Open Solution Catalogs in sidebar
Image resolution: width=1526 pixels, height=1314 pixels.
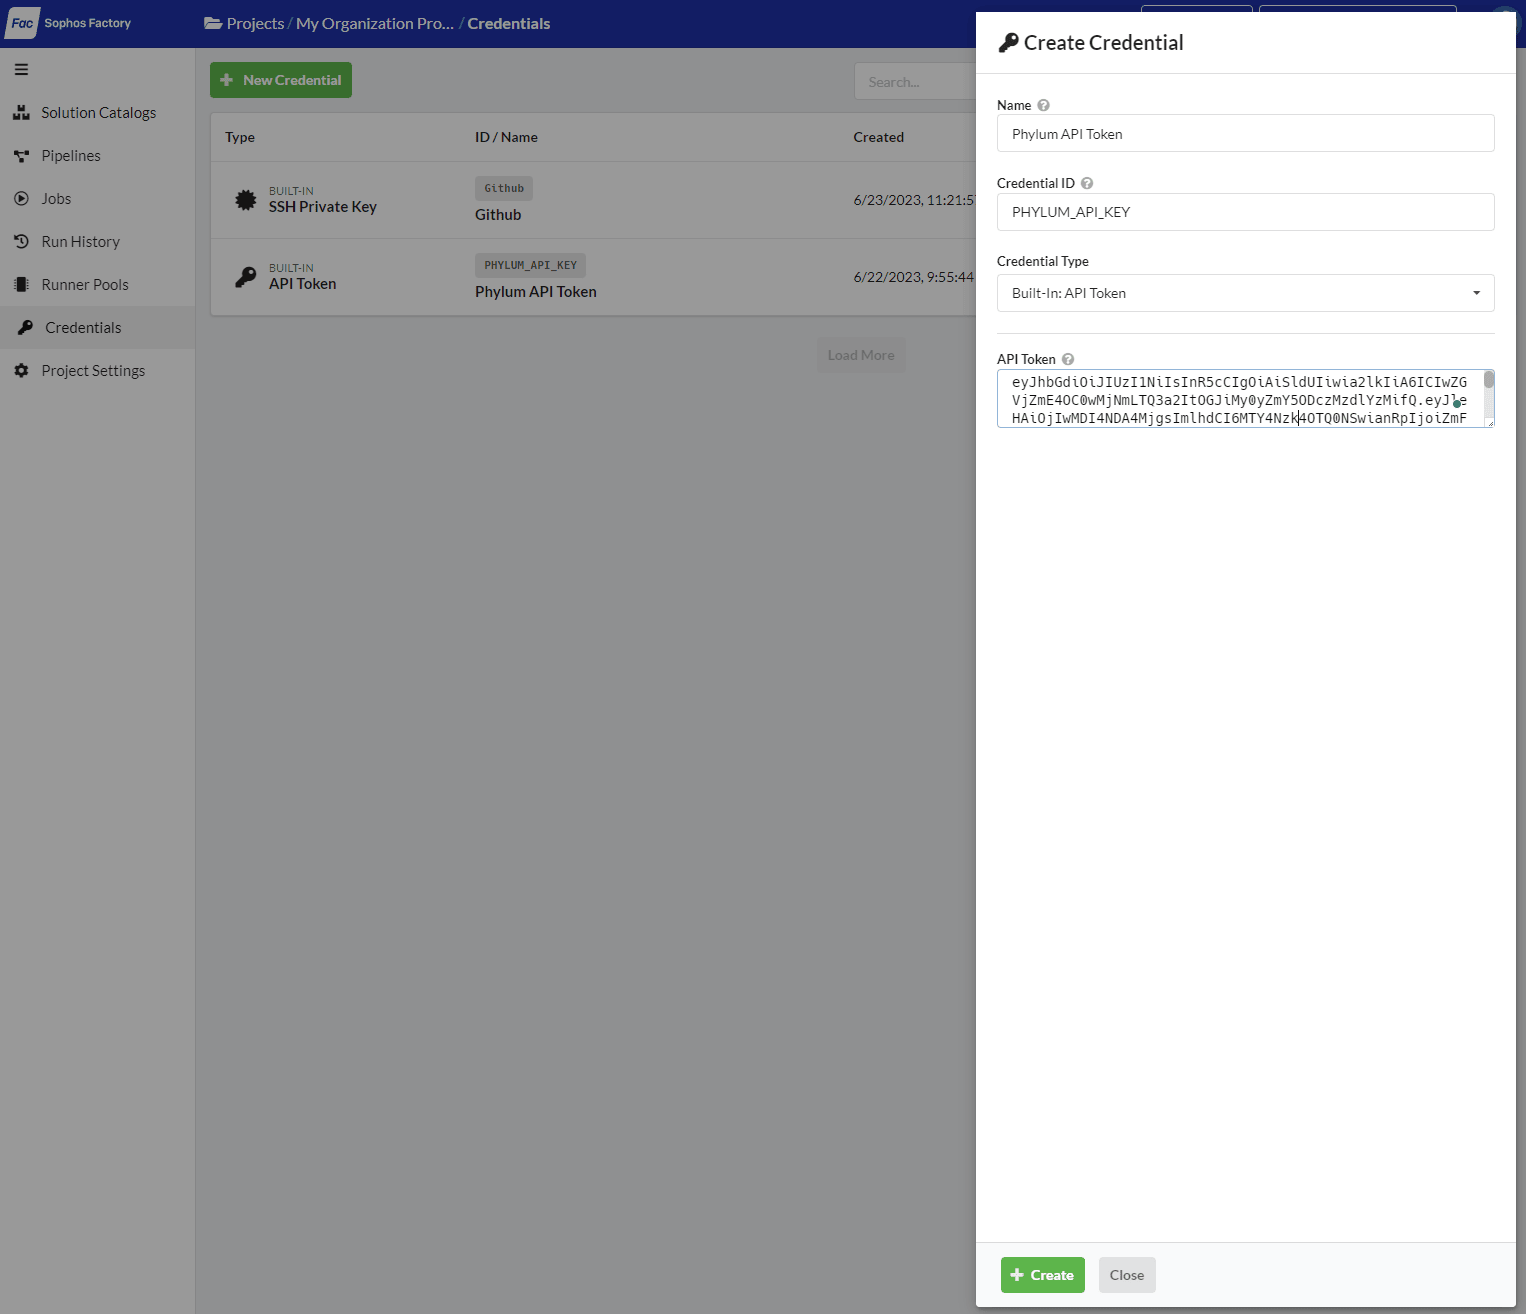point(98,113)
